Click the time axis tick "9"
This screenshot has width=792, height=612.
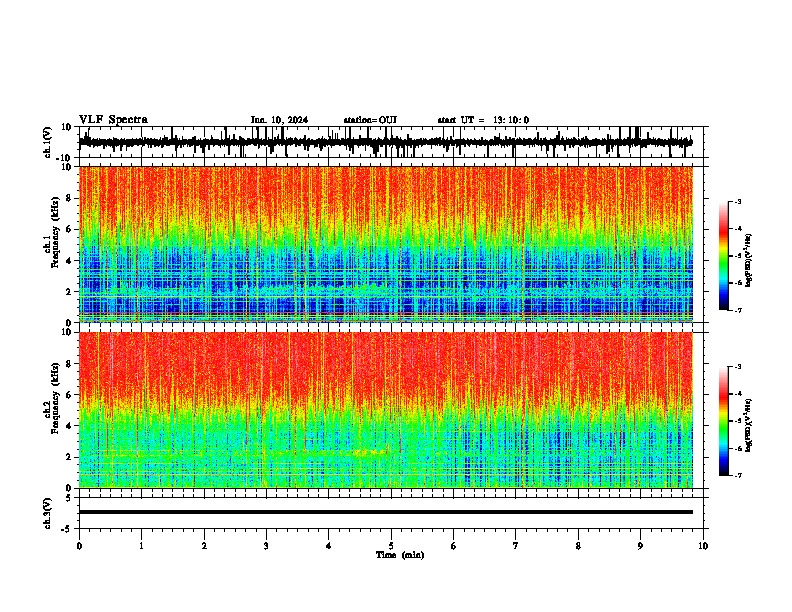click(640, 546)
